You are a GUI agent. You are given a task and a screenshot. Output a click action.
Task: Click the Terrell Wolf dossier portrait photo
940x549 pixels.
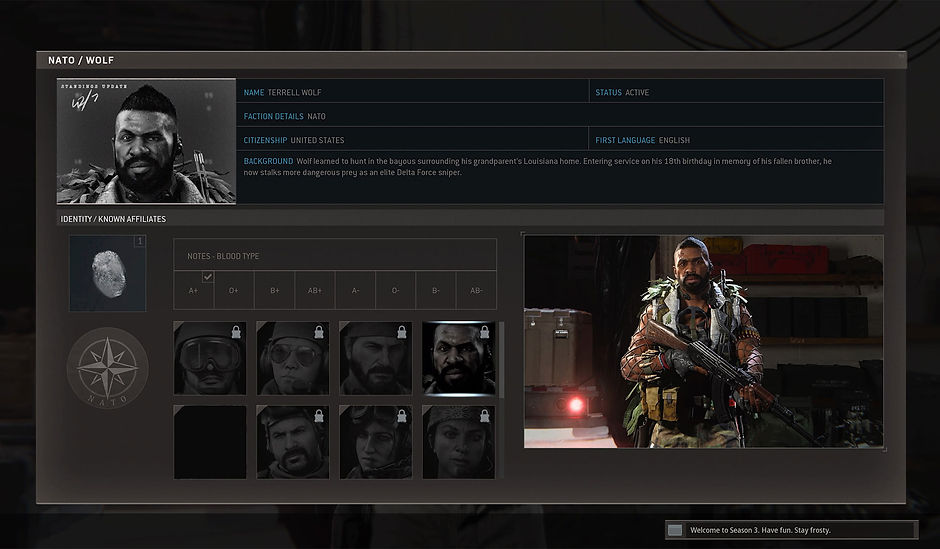point(146,141)
